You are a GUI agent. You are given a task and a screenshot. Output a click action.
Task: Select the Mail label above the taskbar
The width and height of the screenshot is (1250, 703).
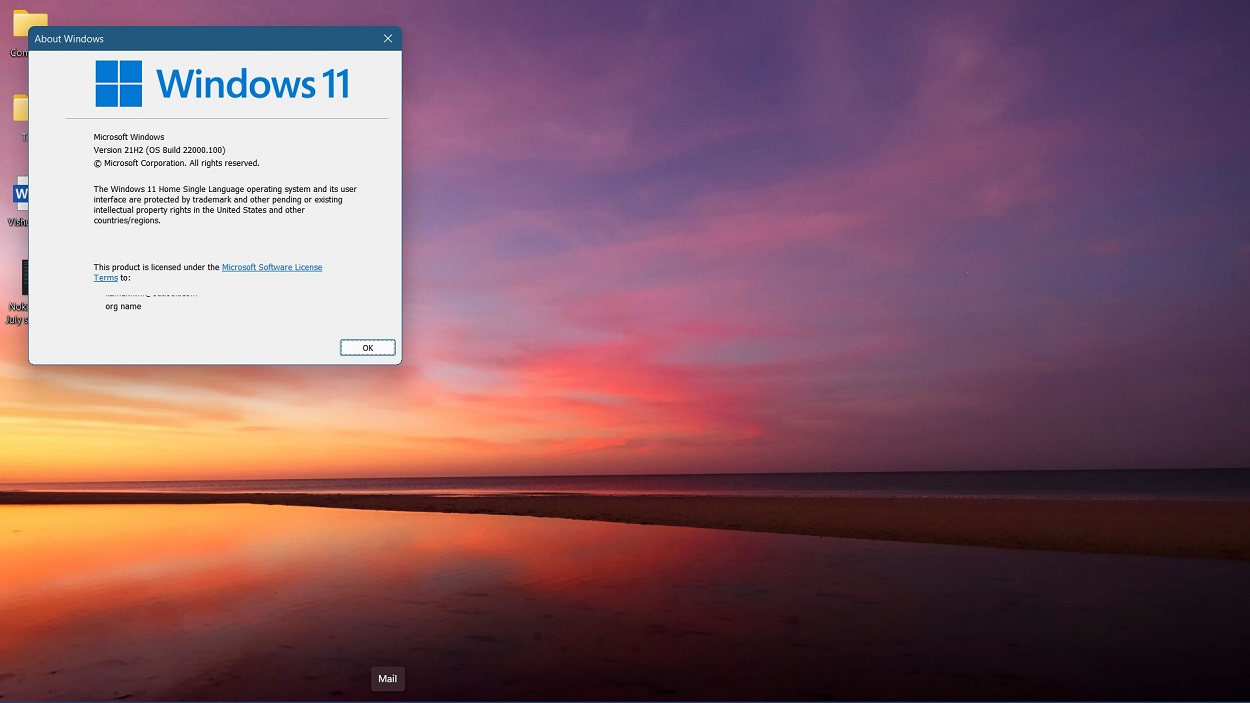(388, 678)
